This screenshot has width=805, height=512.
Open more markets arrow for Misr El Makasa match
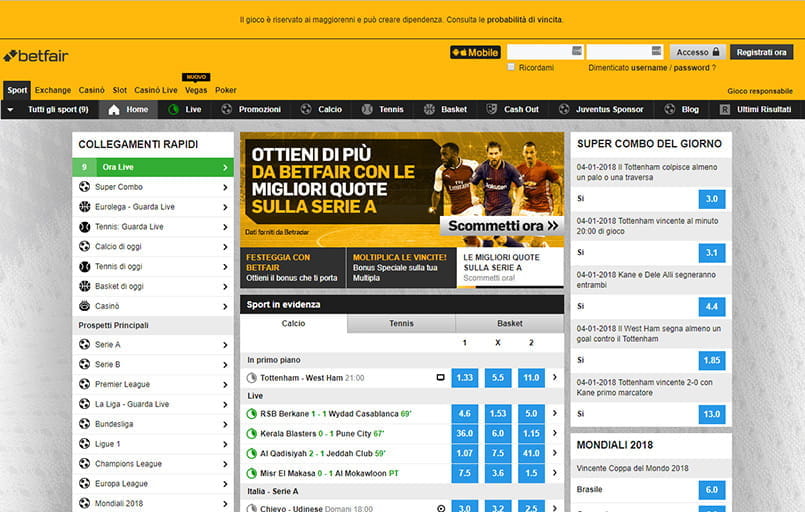(555, 472)
